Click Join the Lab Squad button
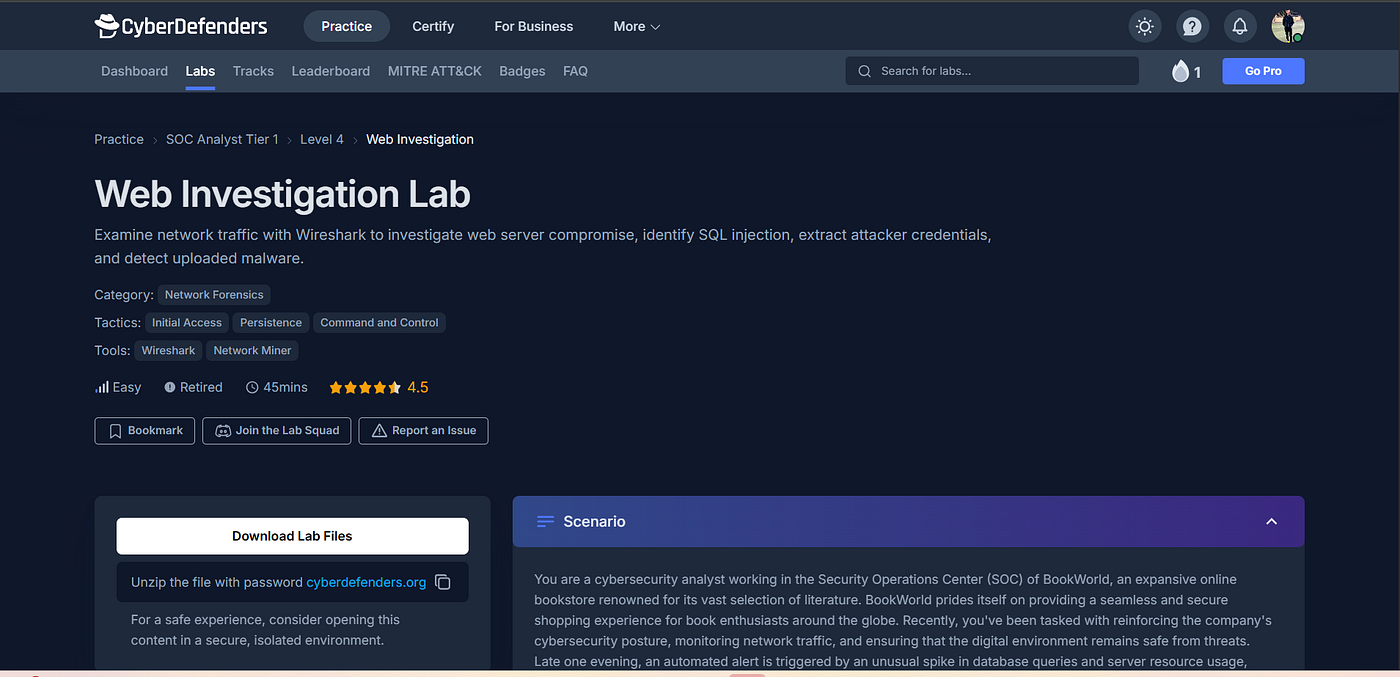 tap(277, 431)
